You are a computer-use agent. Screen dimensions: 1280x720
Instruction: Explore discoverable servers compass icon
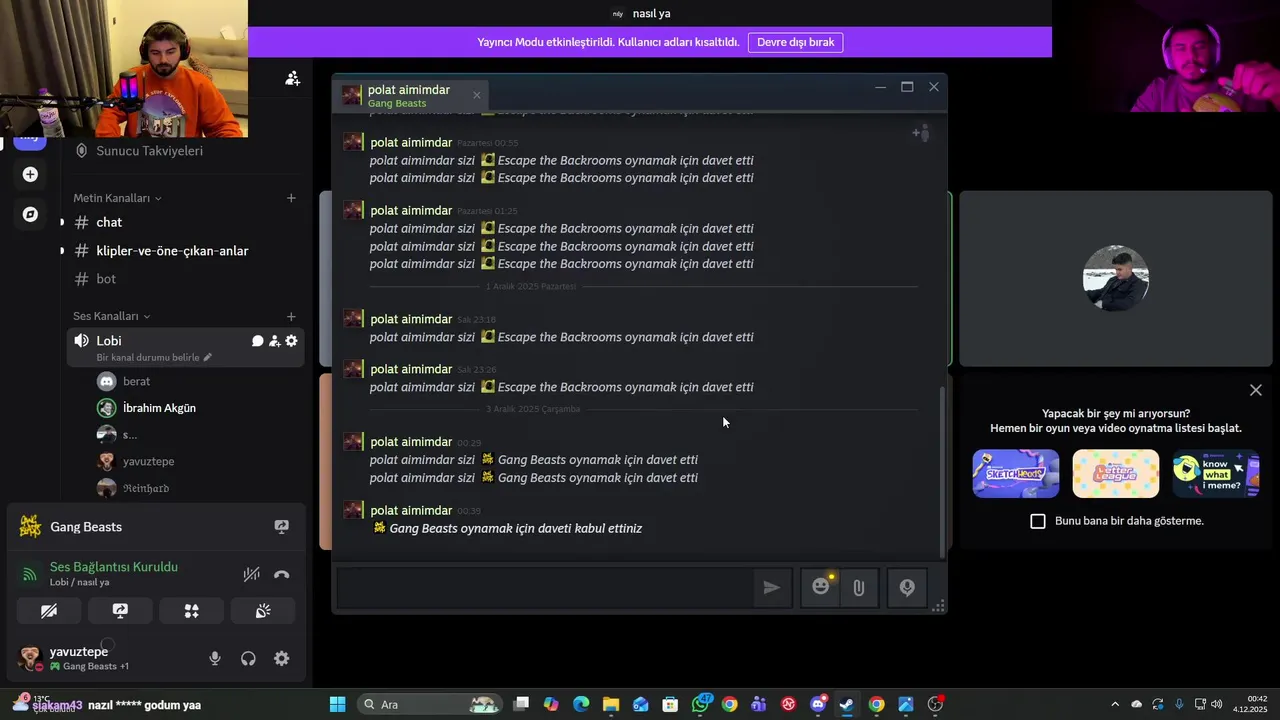point(30,214)
